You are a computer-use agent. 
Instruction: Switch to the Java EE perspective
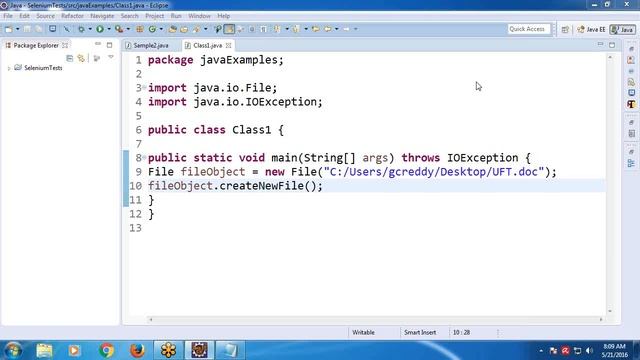(x=591, y=29)
